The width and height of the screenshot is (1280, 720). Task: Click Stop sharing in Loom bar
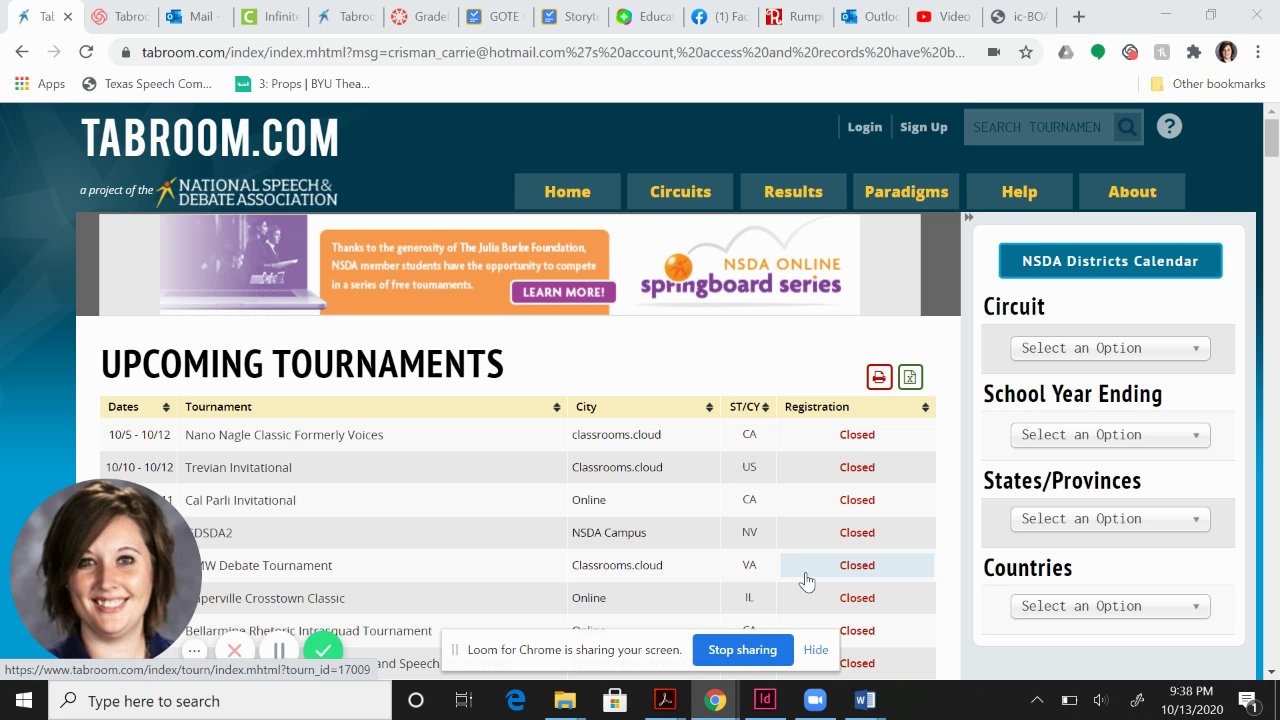click(742, 650)
